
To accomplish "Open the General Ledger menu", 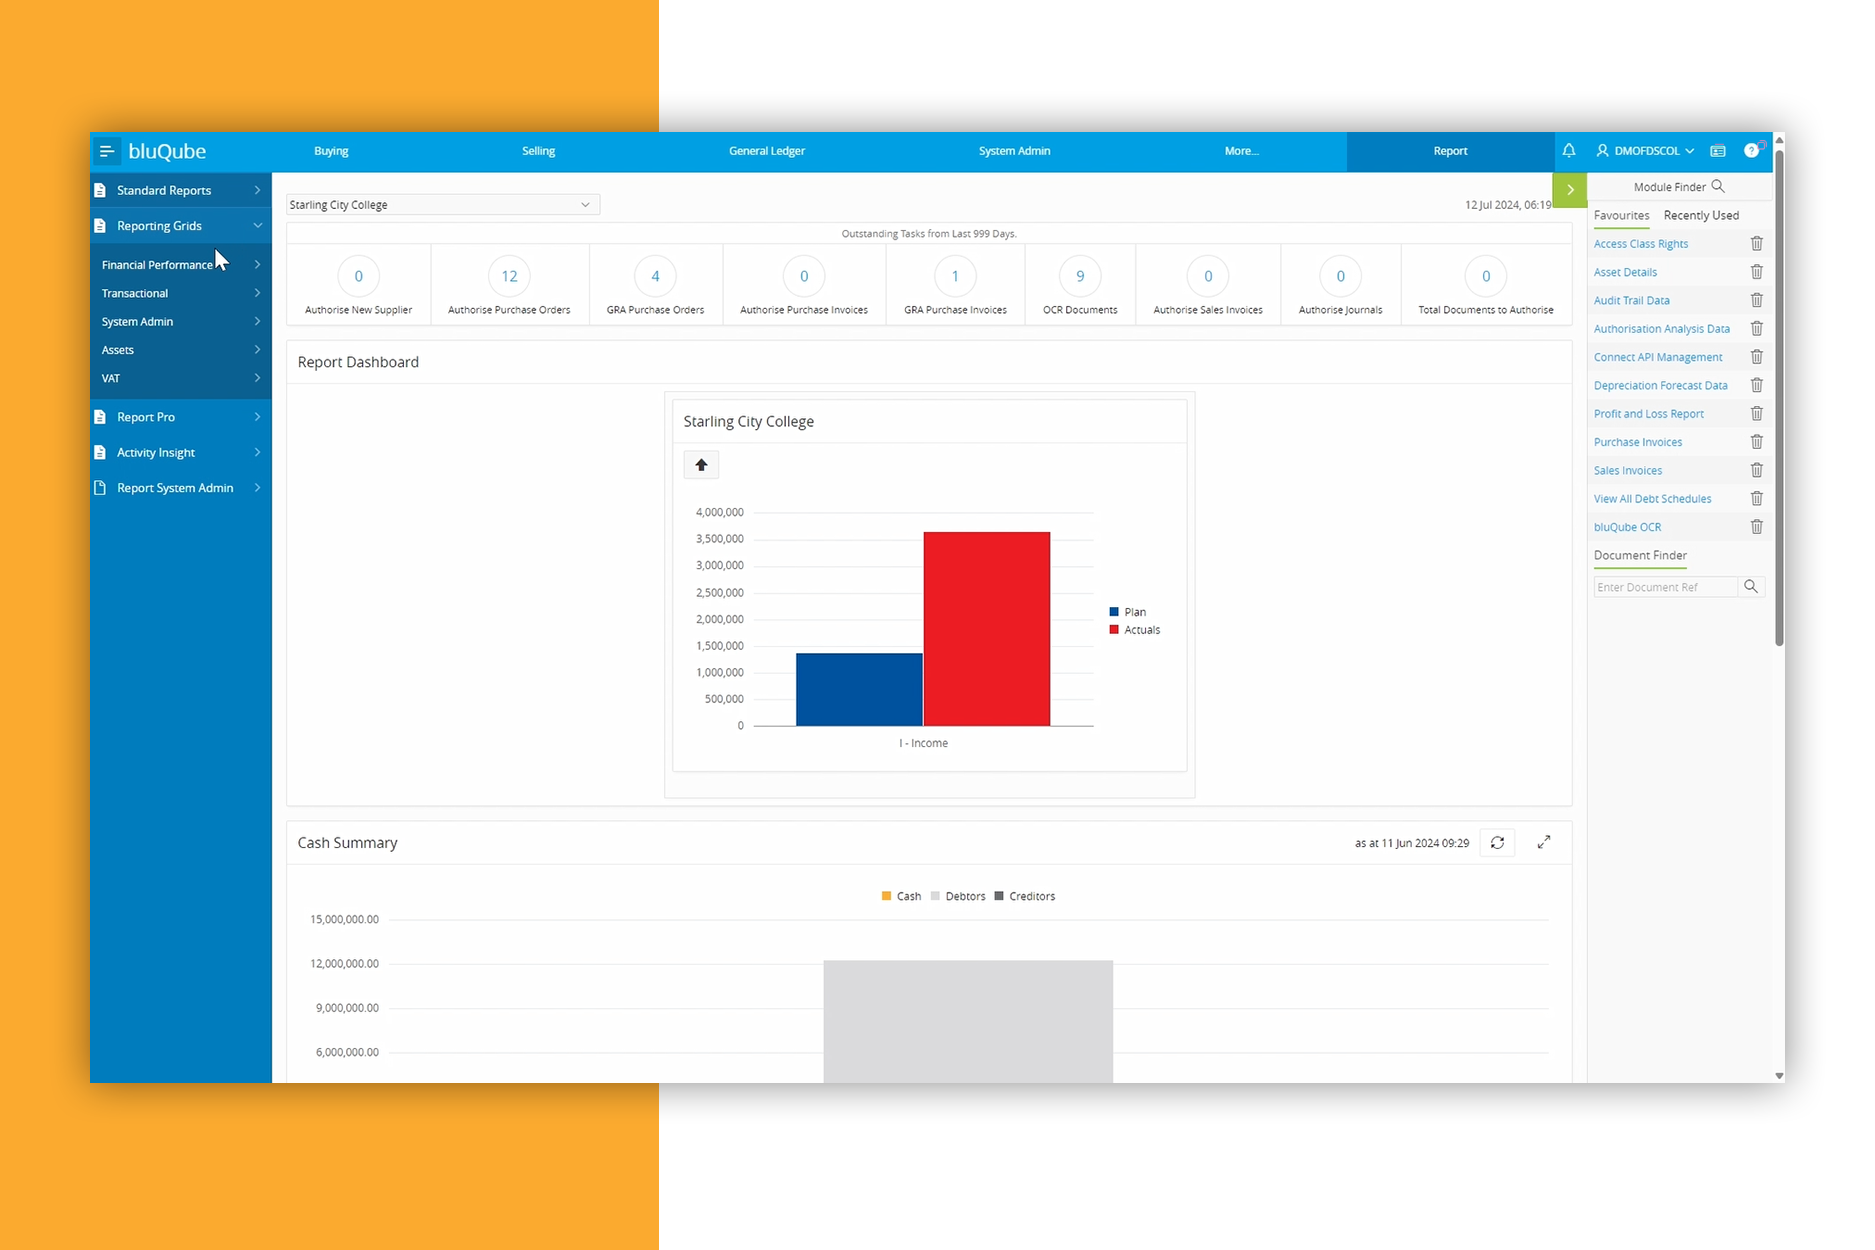I will pyautogui.click(x=766, y=151).
